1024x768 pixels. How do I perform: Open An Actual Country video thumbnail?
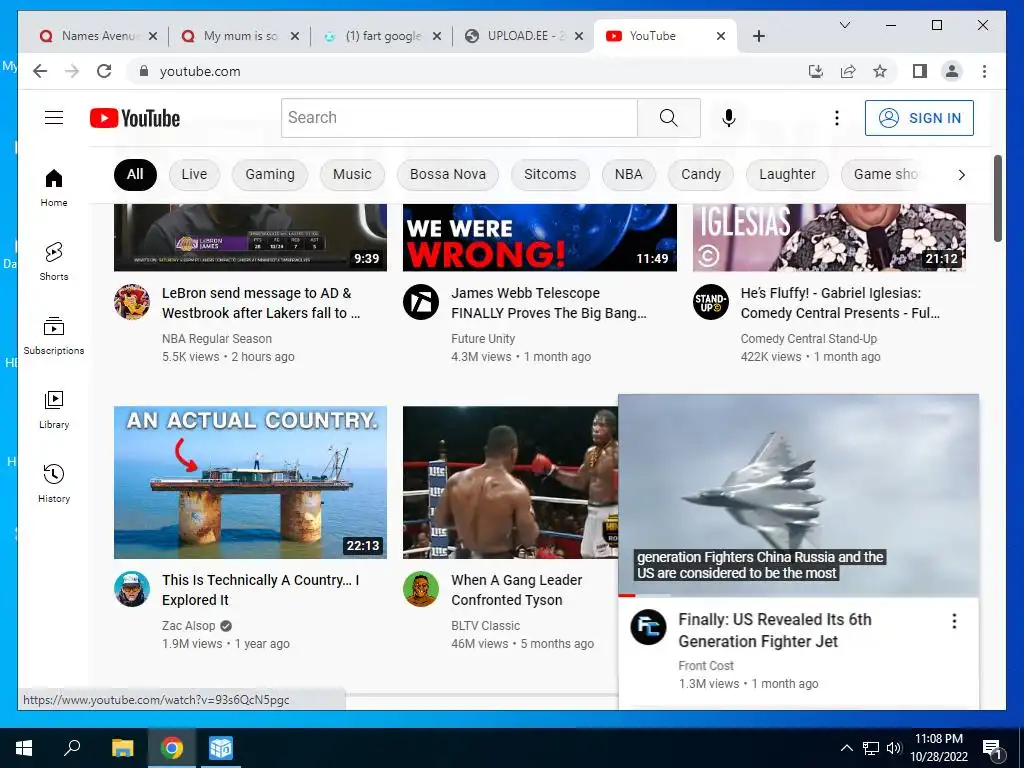(250, 482)
